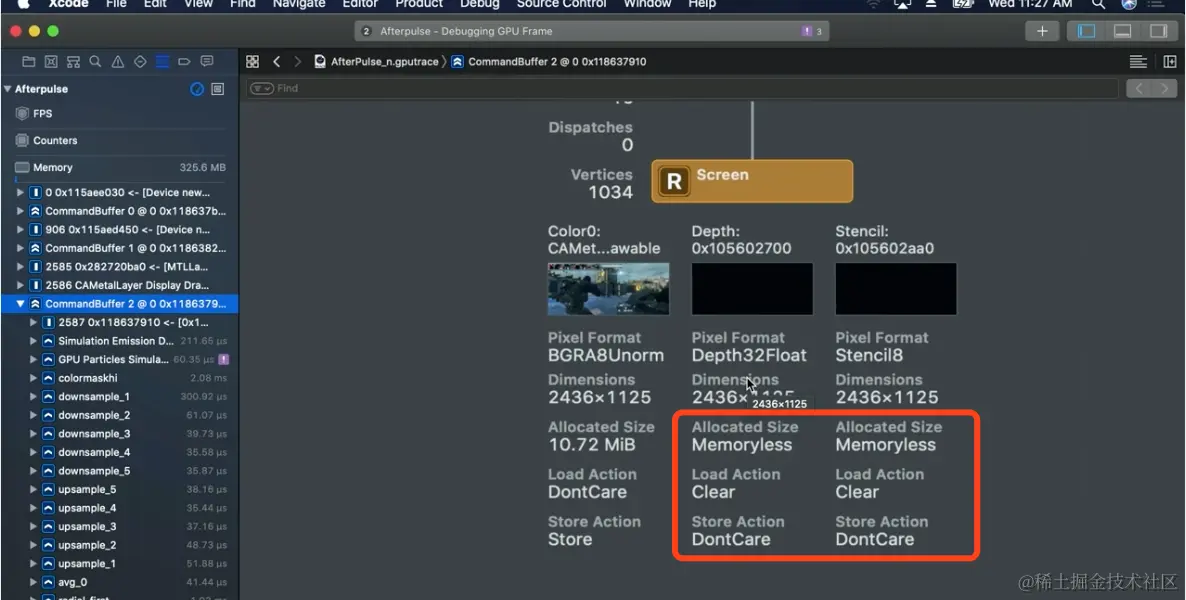This screenshot has height=600, width=1186.
Task: Open the Report navigator icon
Action: click(x=206, y=62)
